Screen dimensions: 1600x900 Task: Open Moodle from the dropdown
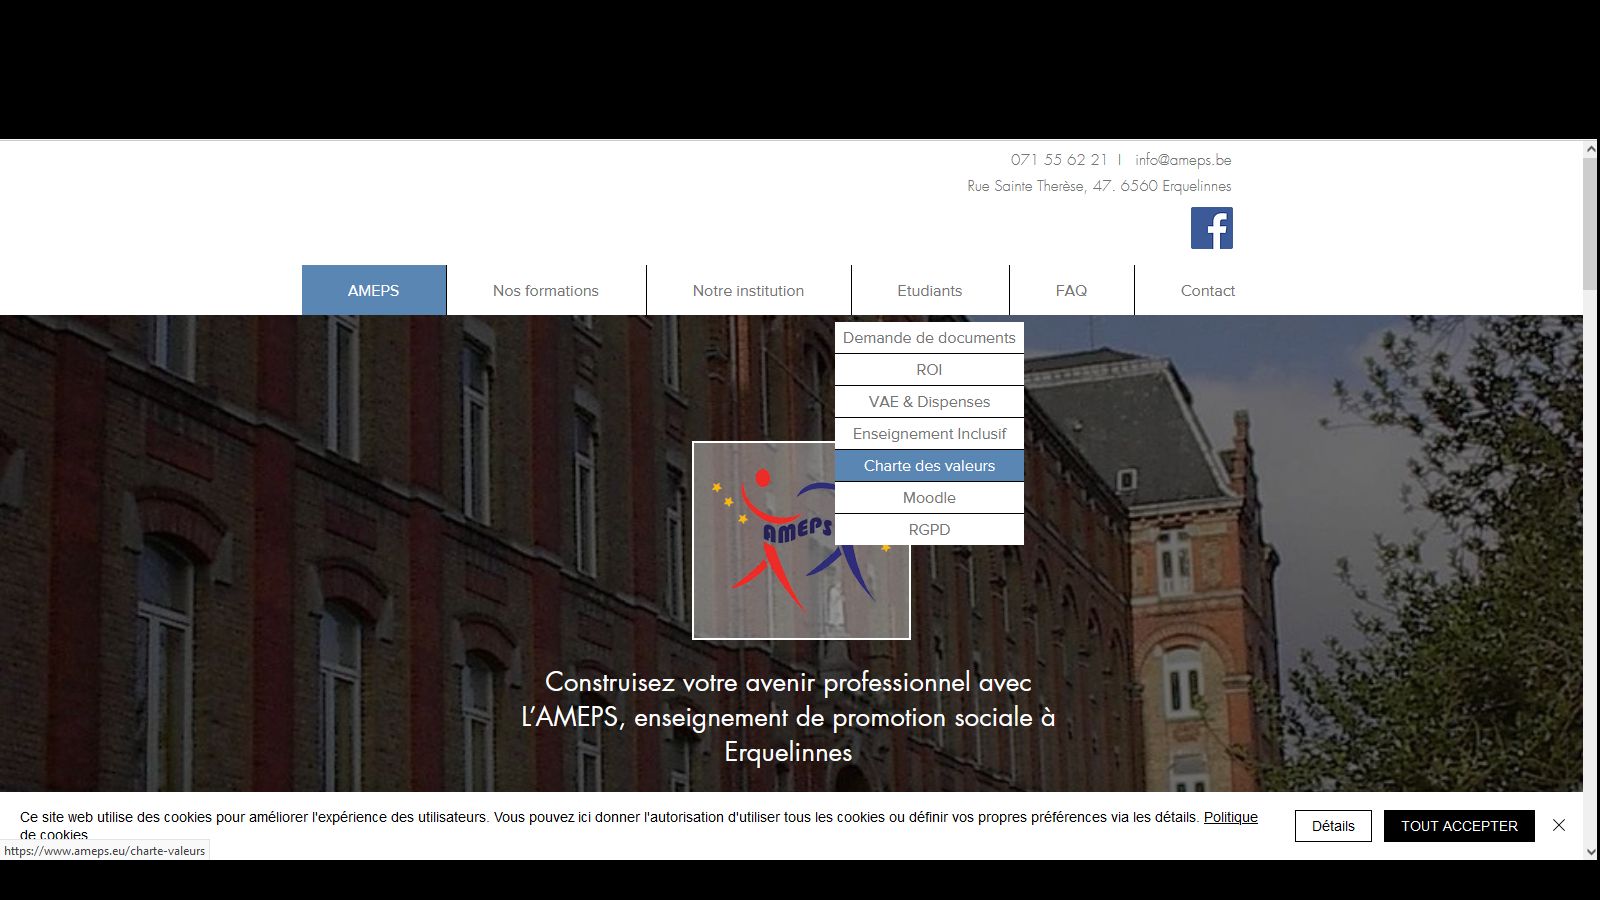pos(929,498)
